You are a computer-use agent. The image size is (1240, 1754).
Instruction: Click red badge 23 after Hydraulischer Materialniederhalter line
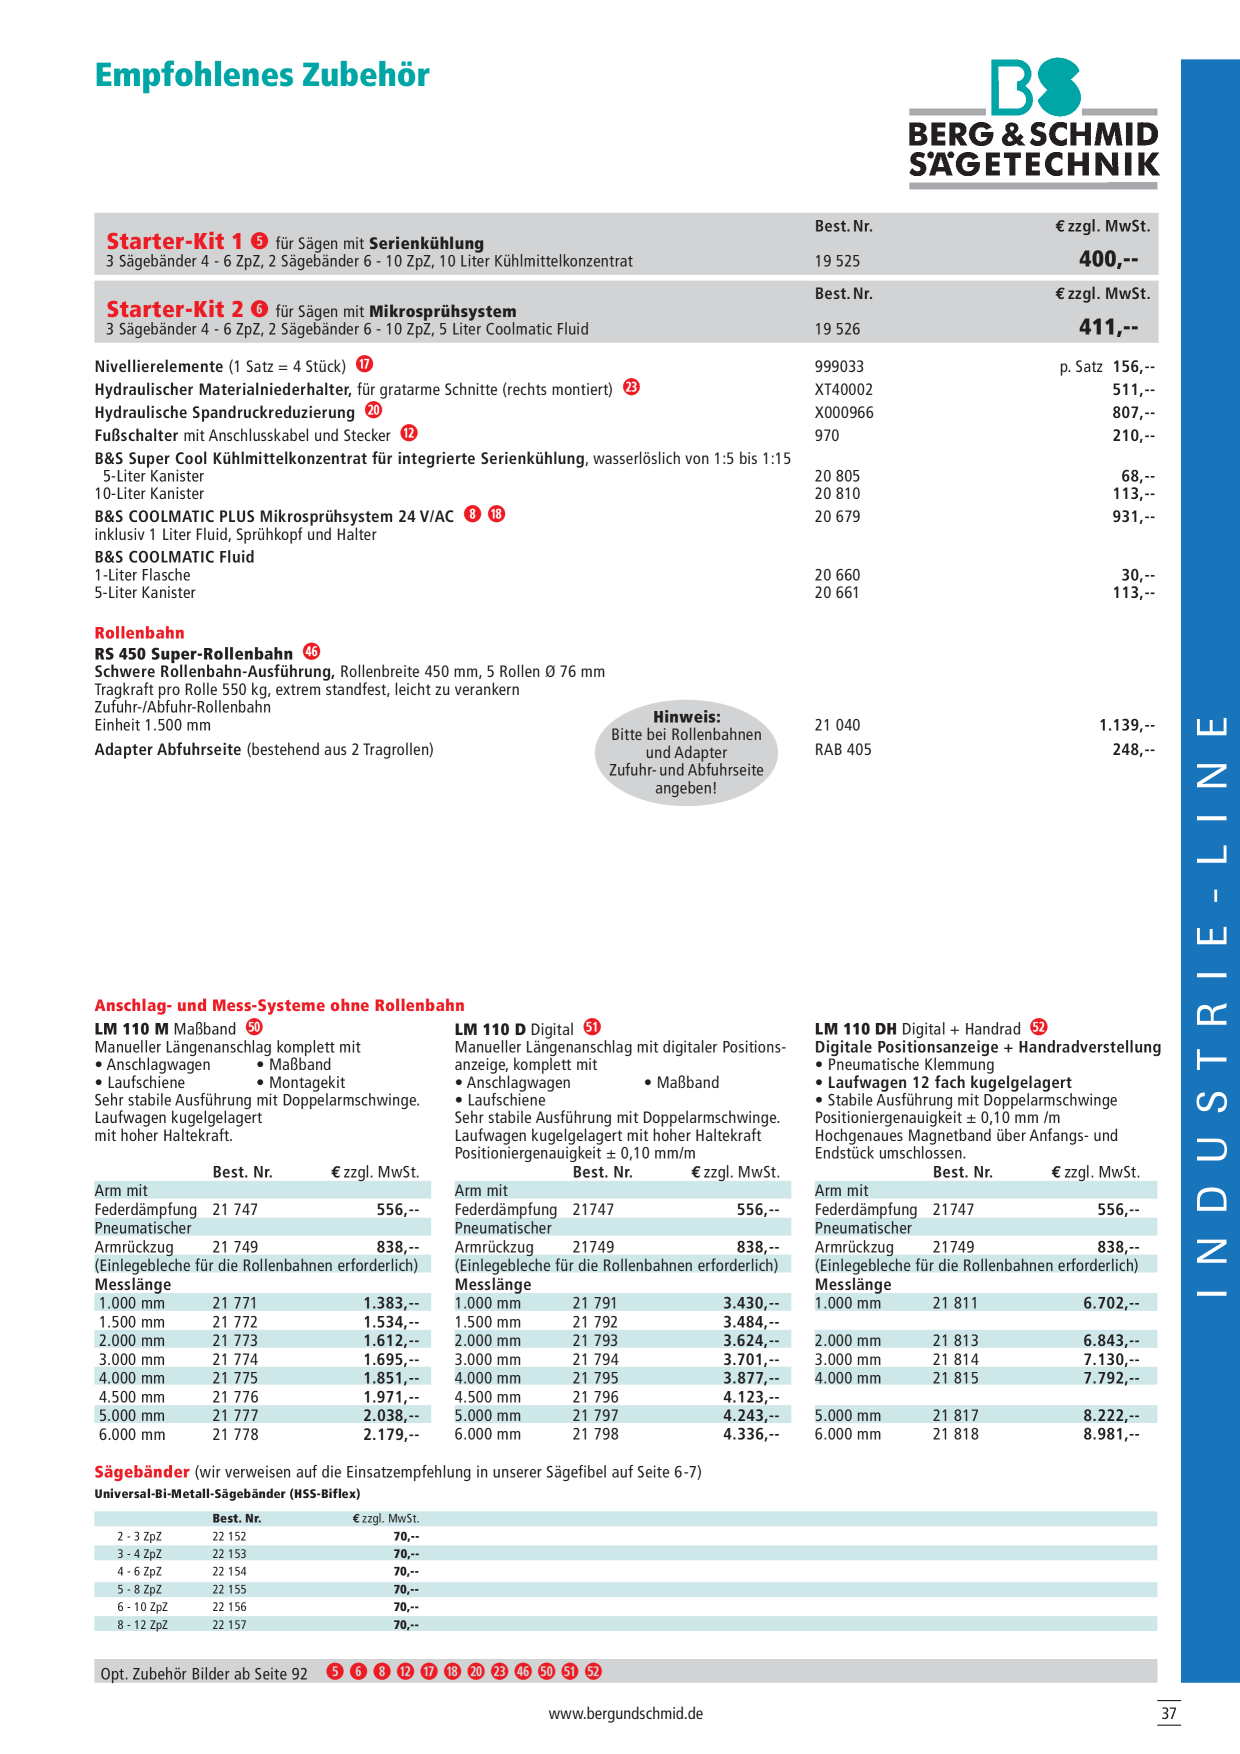coord(631,387)
